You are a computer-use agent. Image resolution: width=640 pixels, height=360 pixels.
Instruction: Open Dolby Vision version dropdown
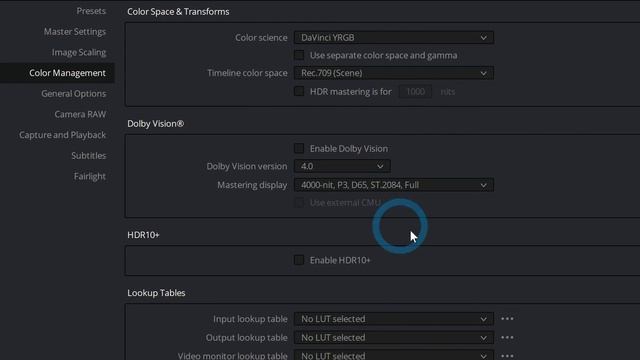point(342,166)
